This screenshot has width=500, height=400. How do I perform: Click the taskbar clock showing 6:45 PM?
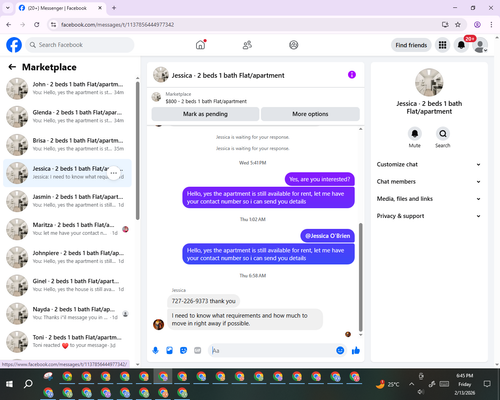[465, 384]
